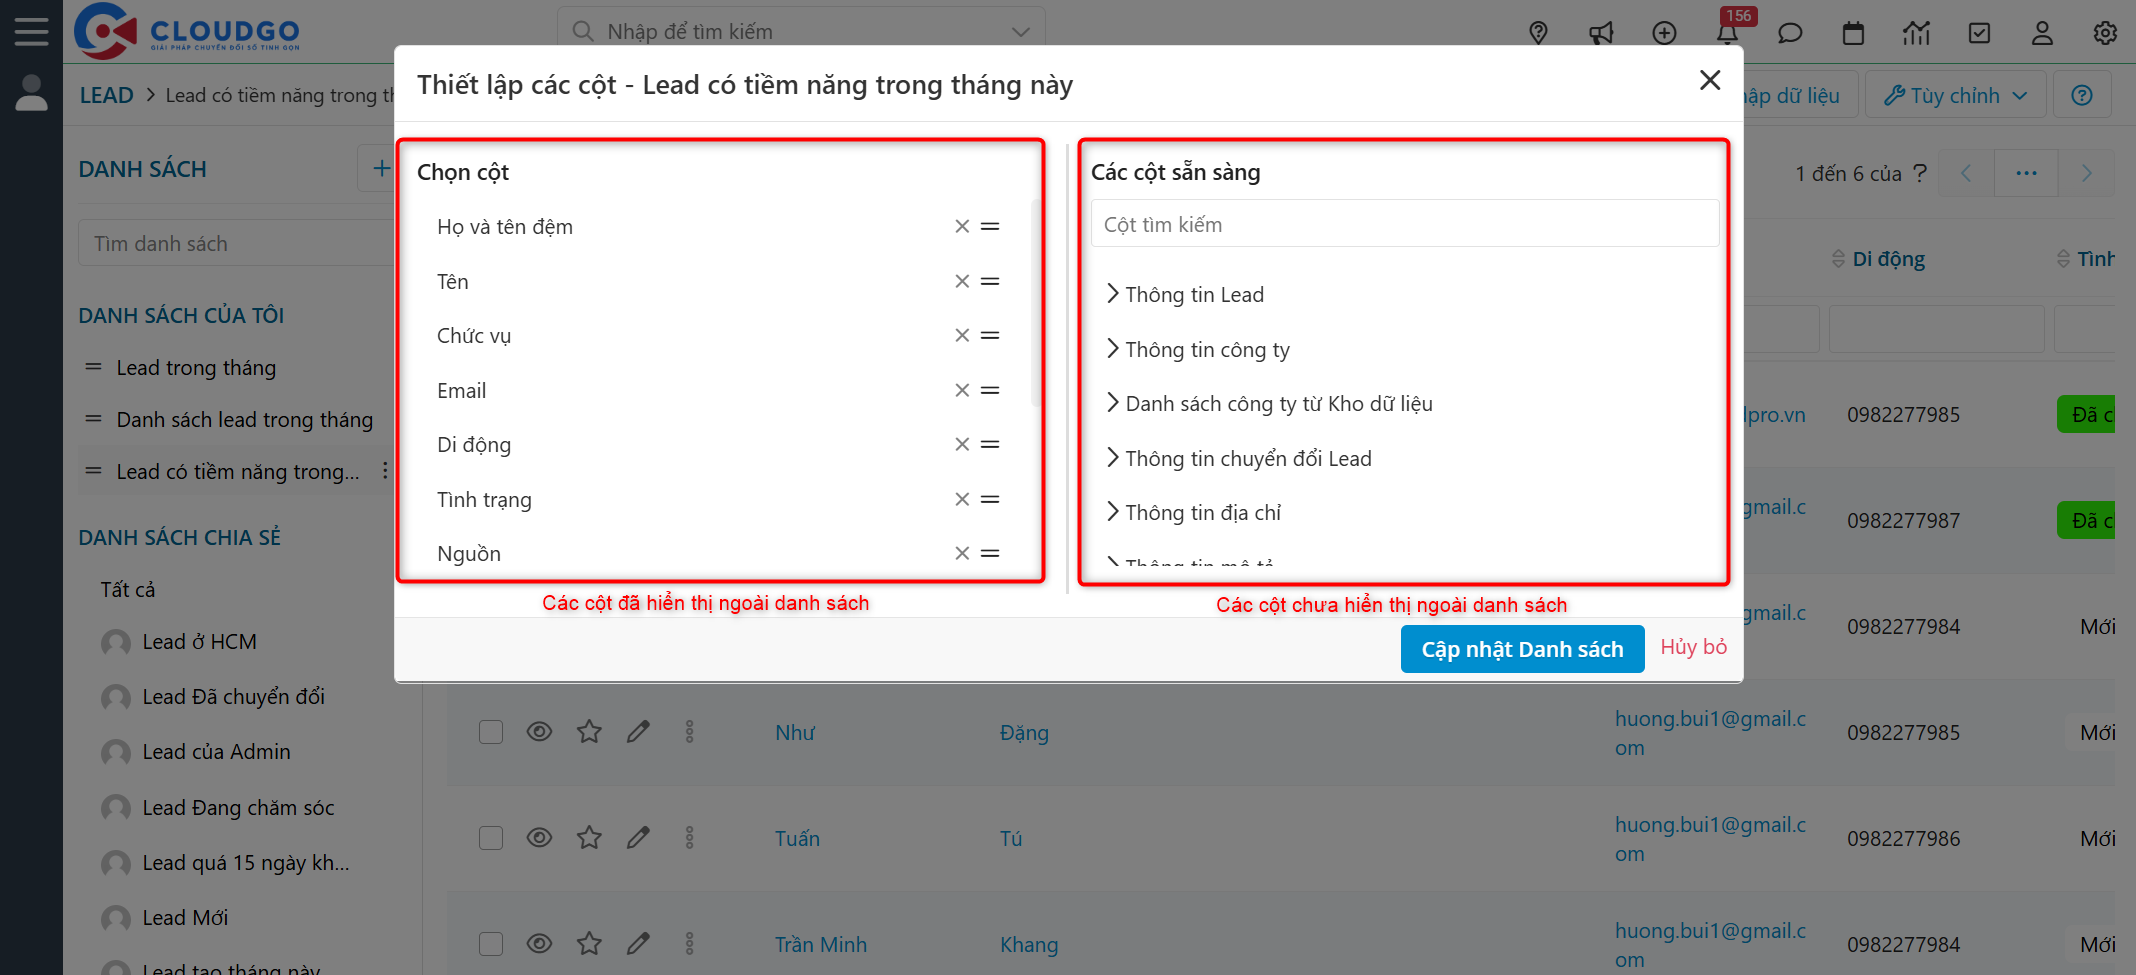Open the notifications bell icon
This screenshot has height=975, width=2136.
pyautogui.click(x=1727, y=33)
